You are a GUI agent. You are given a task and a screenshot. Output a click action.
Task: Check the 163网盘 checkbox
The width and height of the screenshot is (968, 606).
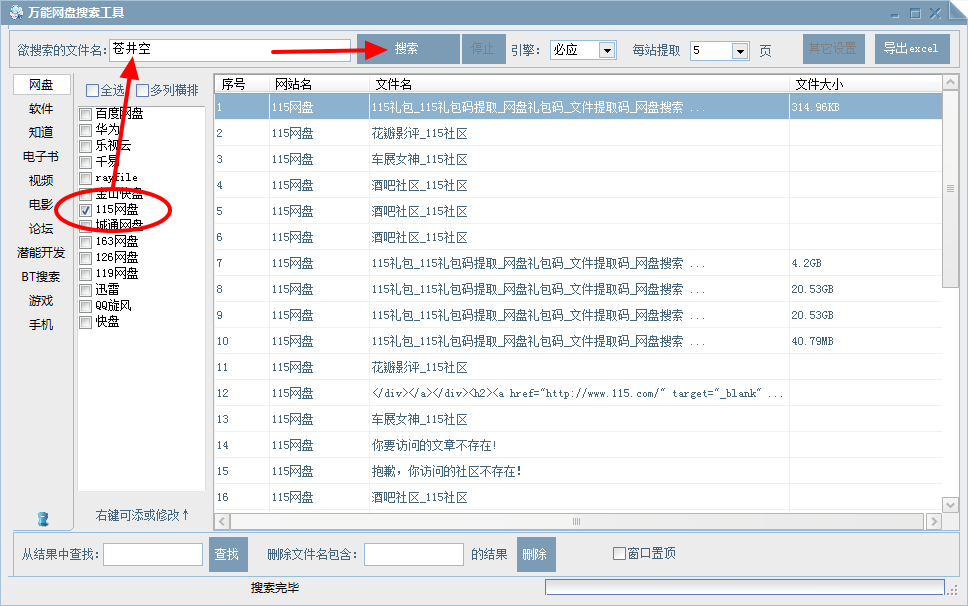86,243
